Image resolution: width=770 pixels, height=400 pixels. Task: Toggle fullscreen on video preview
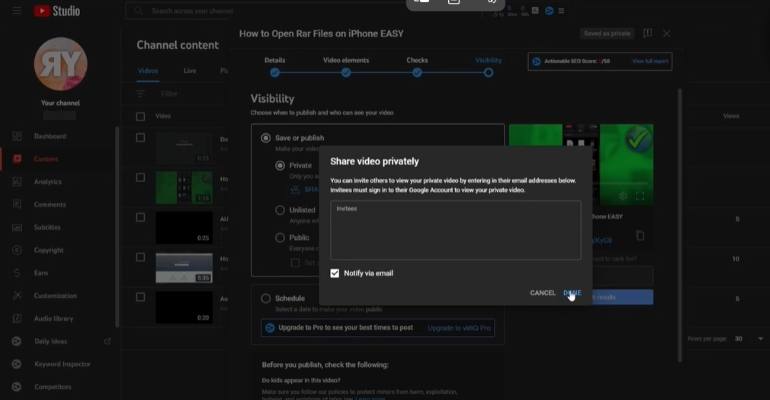(x=640, y=196)
